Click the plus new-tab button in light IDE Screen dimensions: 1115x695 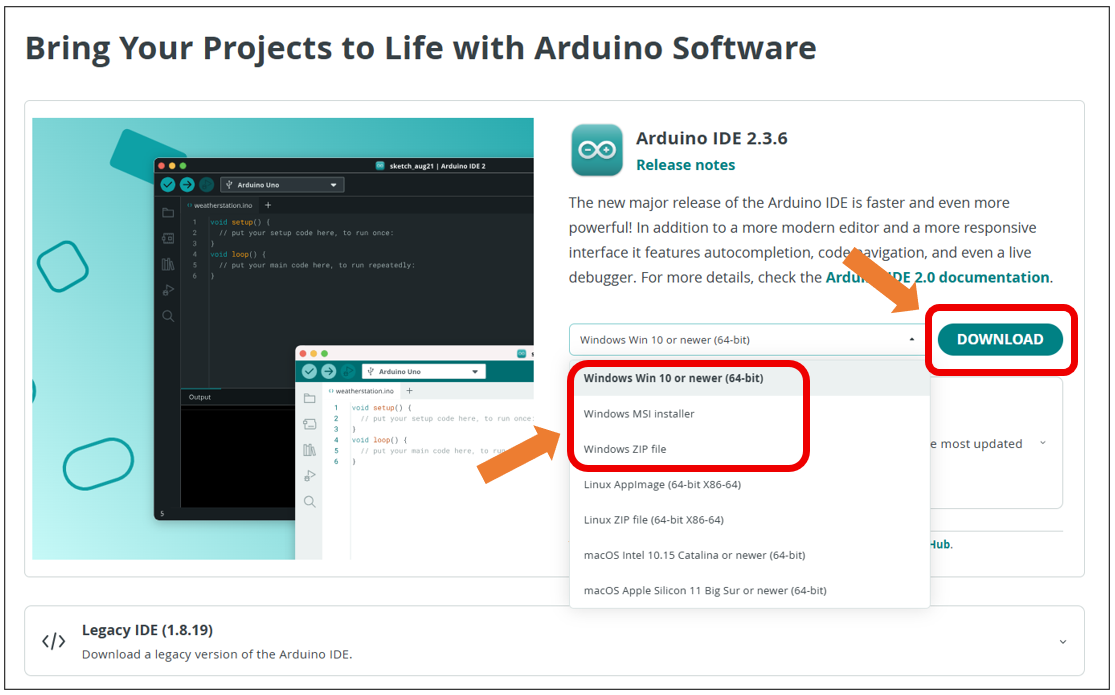coord(410,391)
